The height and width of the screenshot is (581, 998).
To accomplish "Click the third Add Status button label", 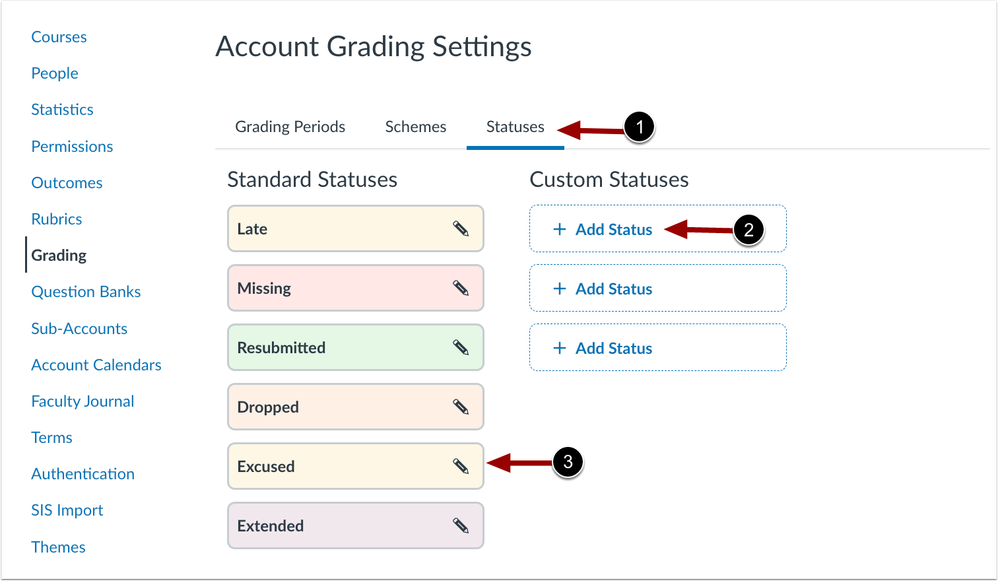I will pyautogui.click(x=614, y=348).
